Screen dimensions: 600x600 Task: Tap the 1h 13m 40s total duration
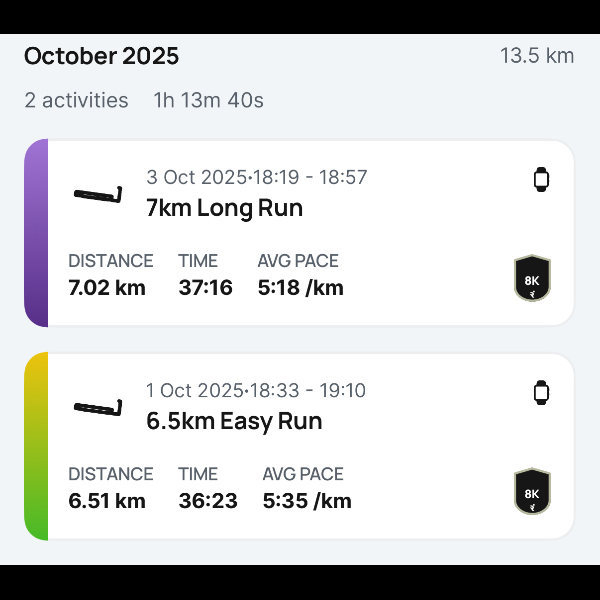pos(208,100)
